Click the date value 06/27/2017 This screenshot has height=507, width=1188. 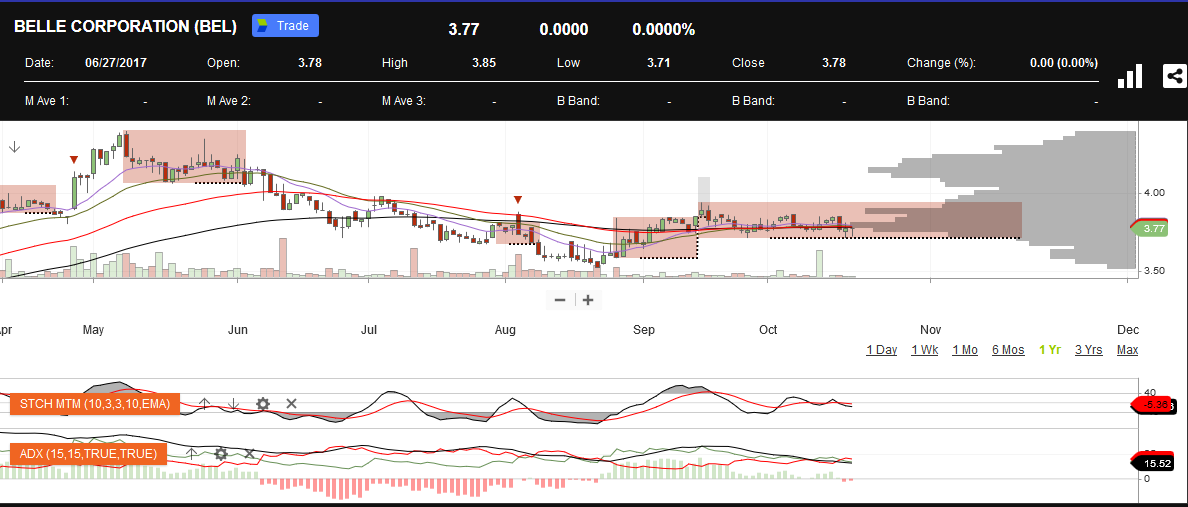116,63
